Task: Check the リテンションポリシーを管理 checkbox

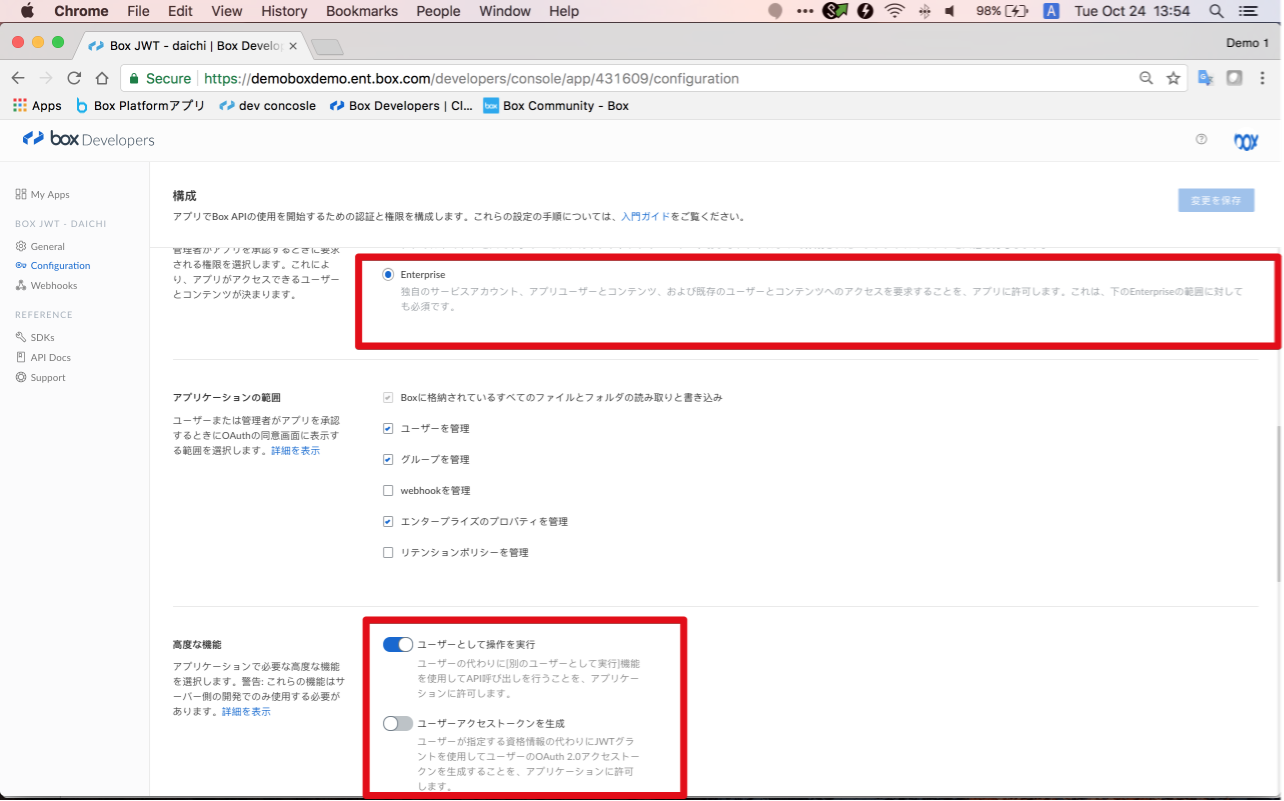Action: 388,552
